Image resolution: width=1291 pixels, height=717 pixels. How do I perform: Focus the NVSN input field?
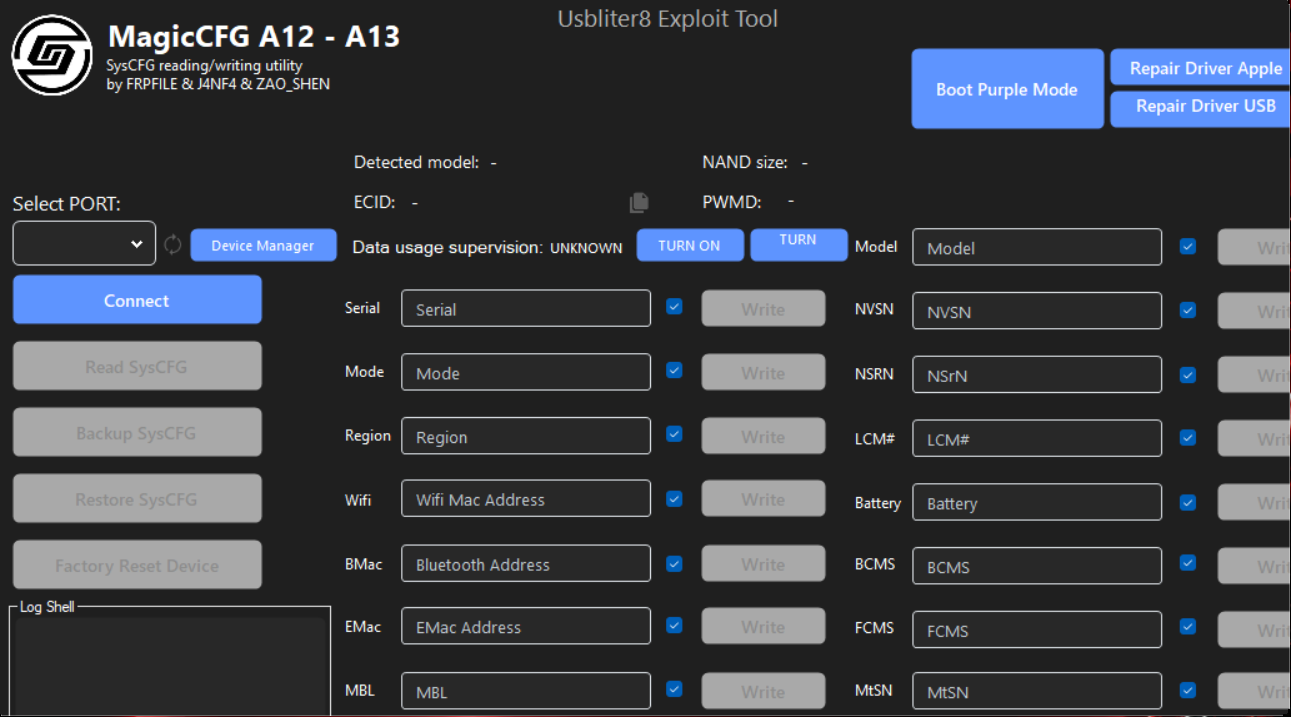pos(1037,311)
